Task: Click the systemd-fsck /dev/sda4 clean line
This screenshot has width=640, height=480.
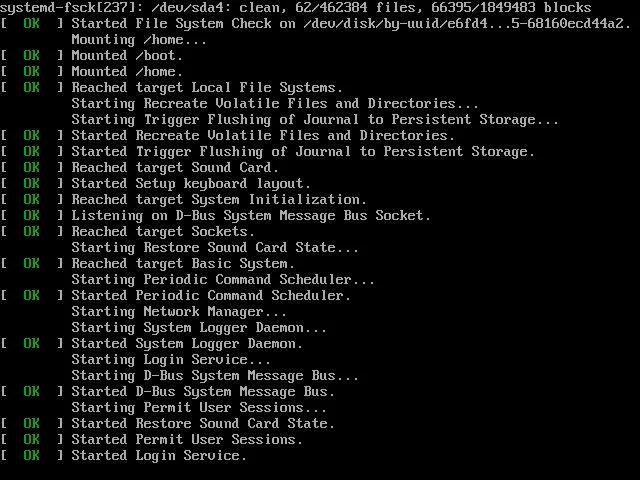Action: click(x=296, y=7)
